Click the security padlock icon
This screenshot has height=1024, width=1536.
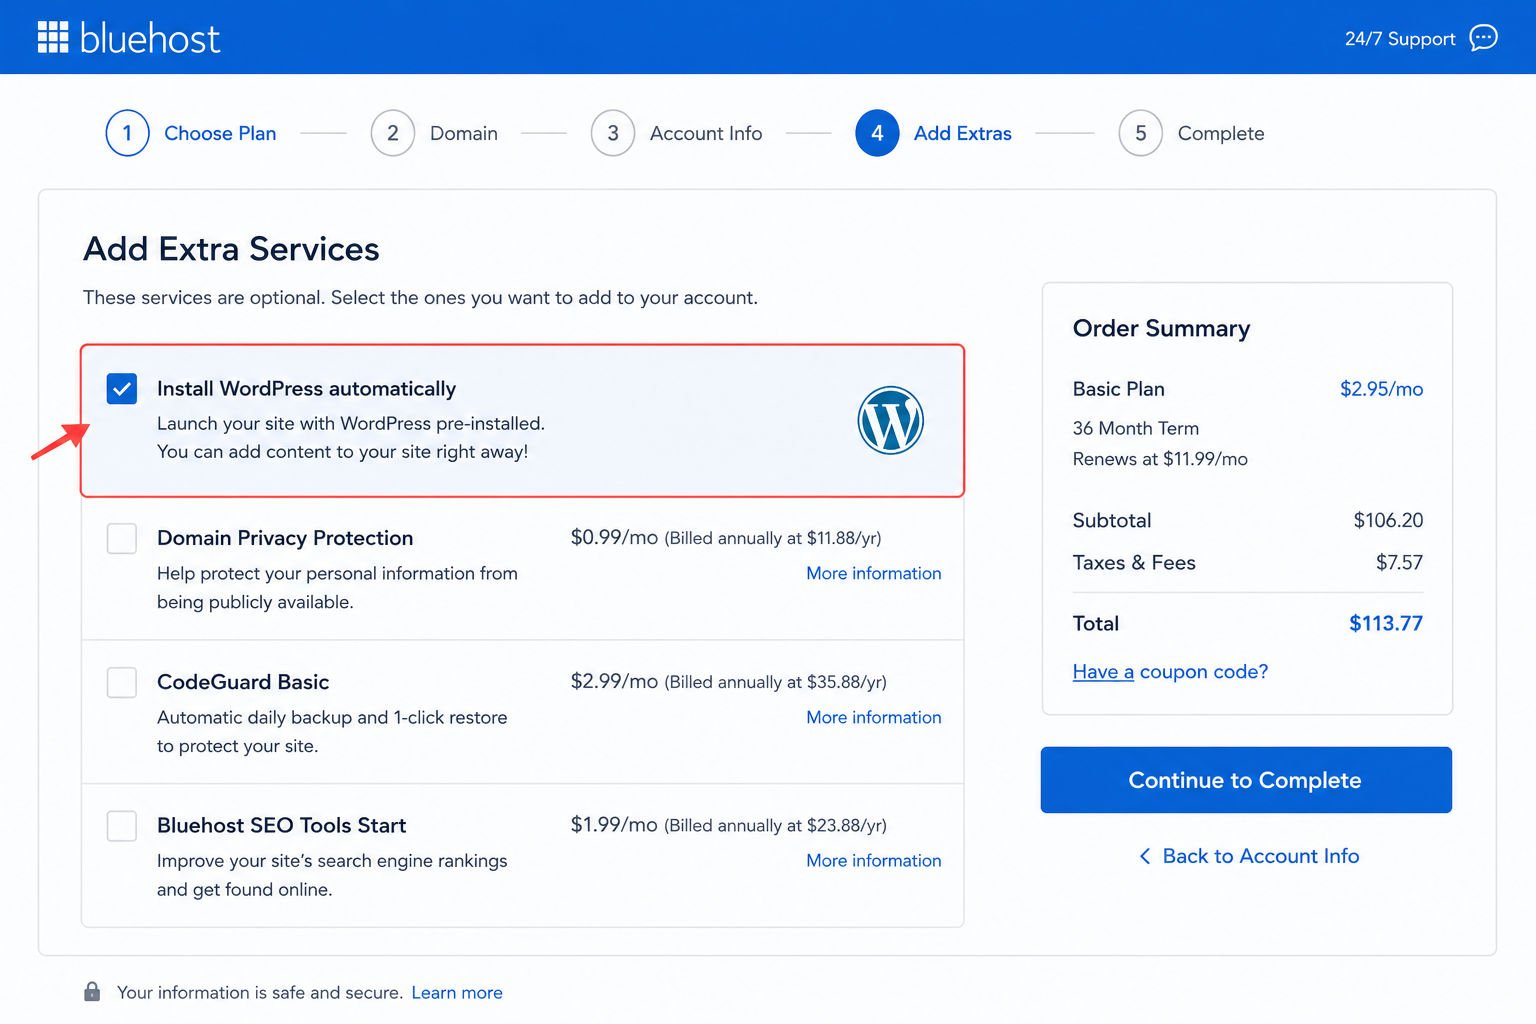pyautogui.click(x=92, y=991)
